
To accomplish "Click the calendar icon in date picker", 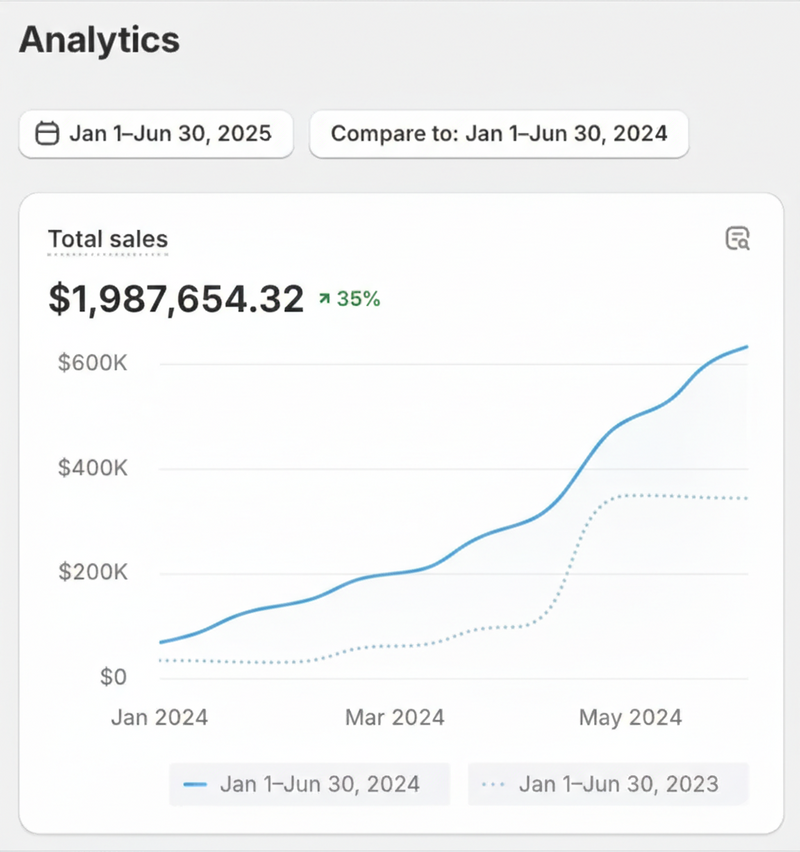I will 47,134.
